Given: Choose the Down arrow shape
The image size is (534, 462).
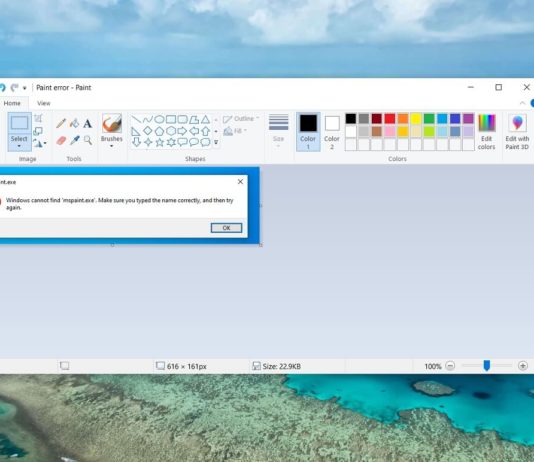Looking at the screenshot, I should coord(136,142).
